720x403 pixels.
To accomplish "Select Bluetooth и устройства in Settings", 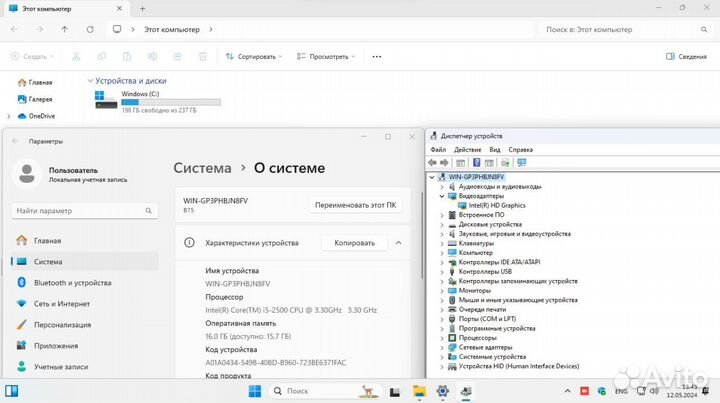I will click(85, 283).
